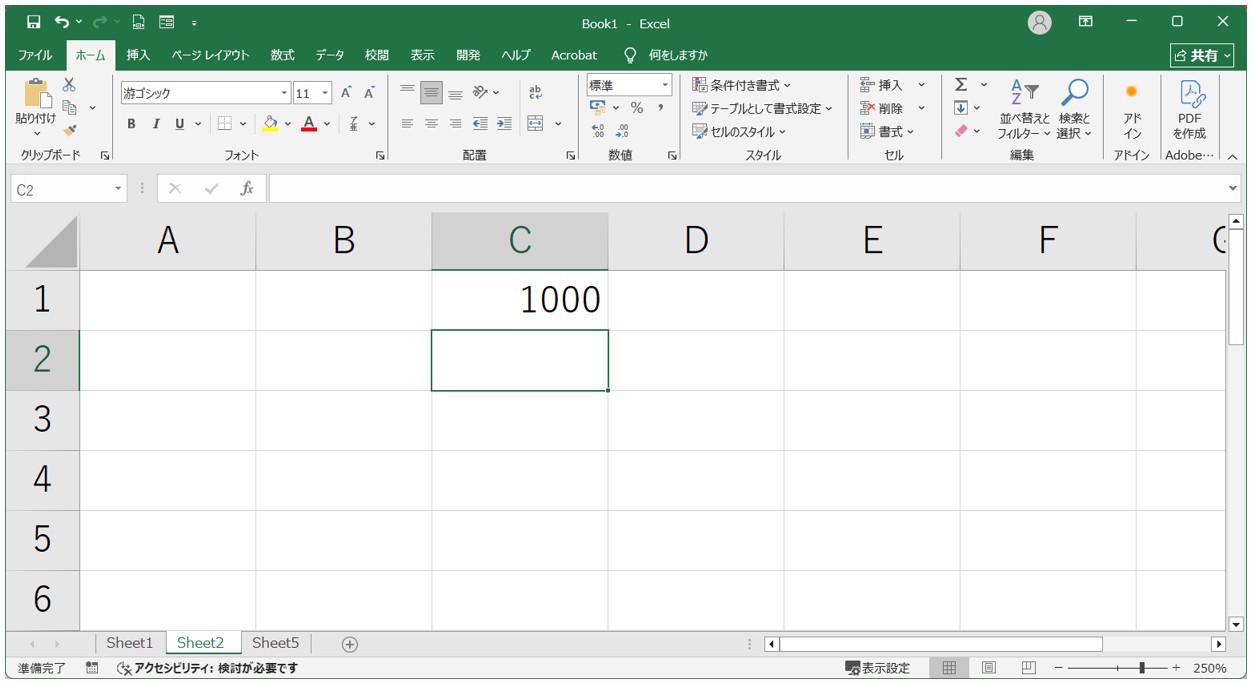1253x684 pixels.
Task: Open the font size 11 dropdown
Action: tap(326, 93)
